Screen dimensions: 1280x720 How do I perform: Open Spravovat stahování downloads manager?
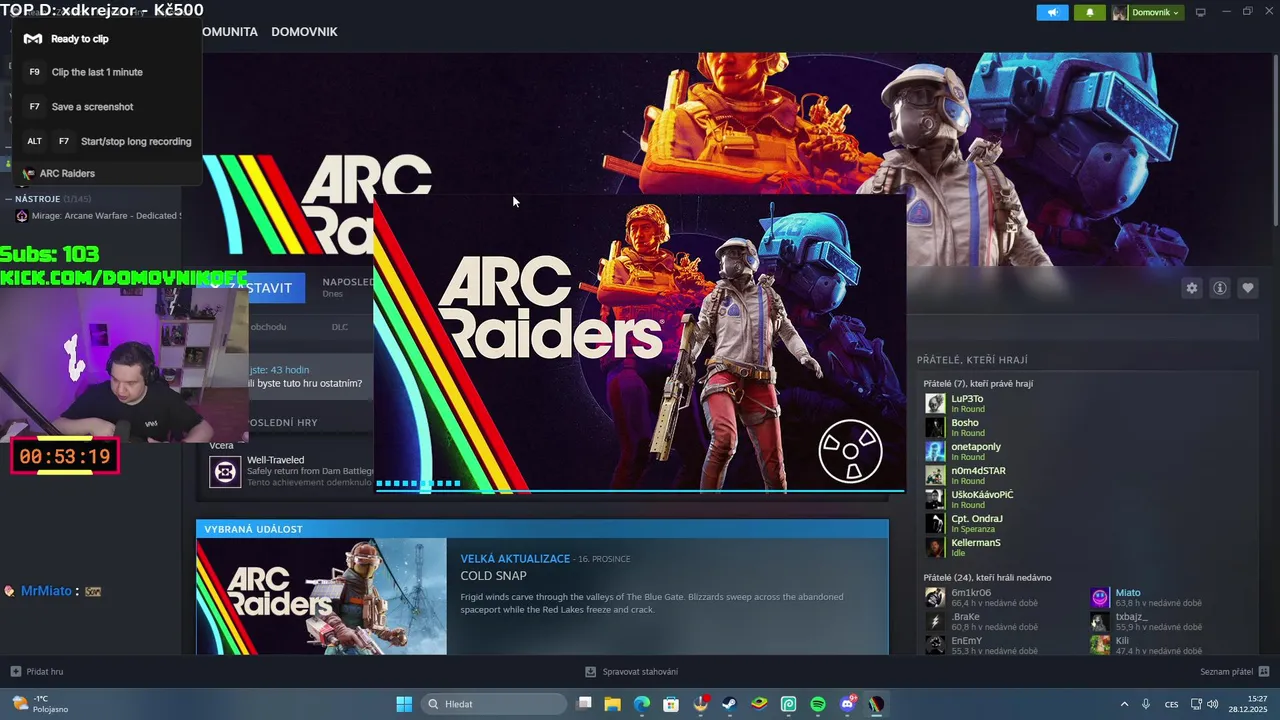[x=631, y=672]
